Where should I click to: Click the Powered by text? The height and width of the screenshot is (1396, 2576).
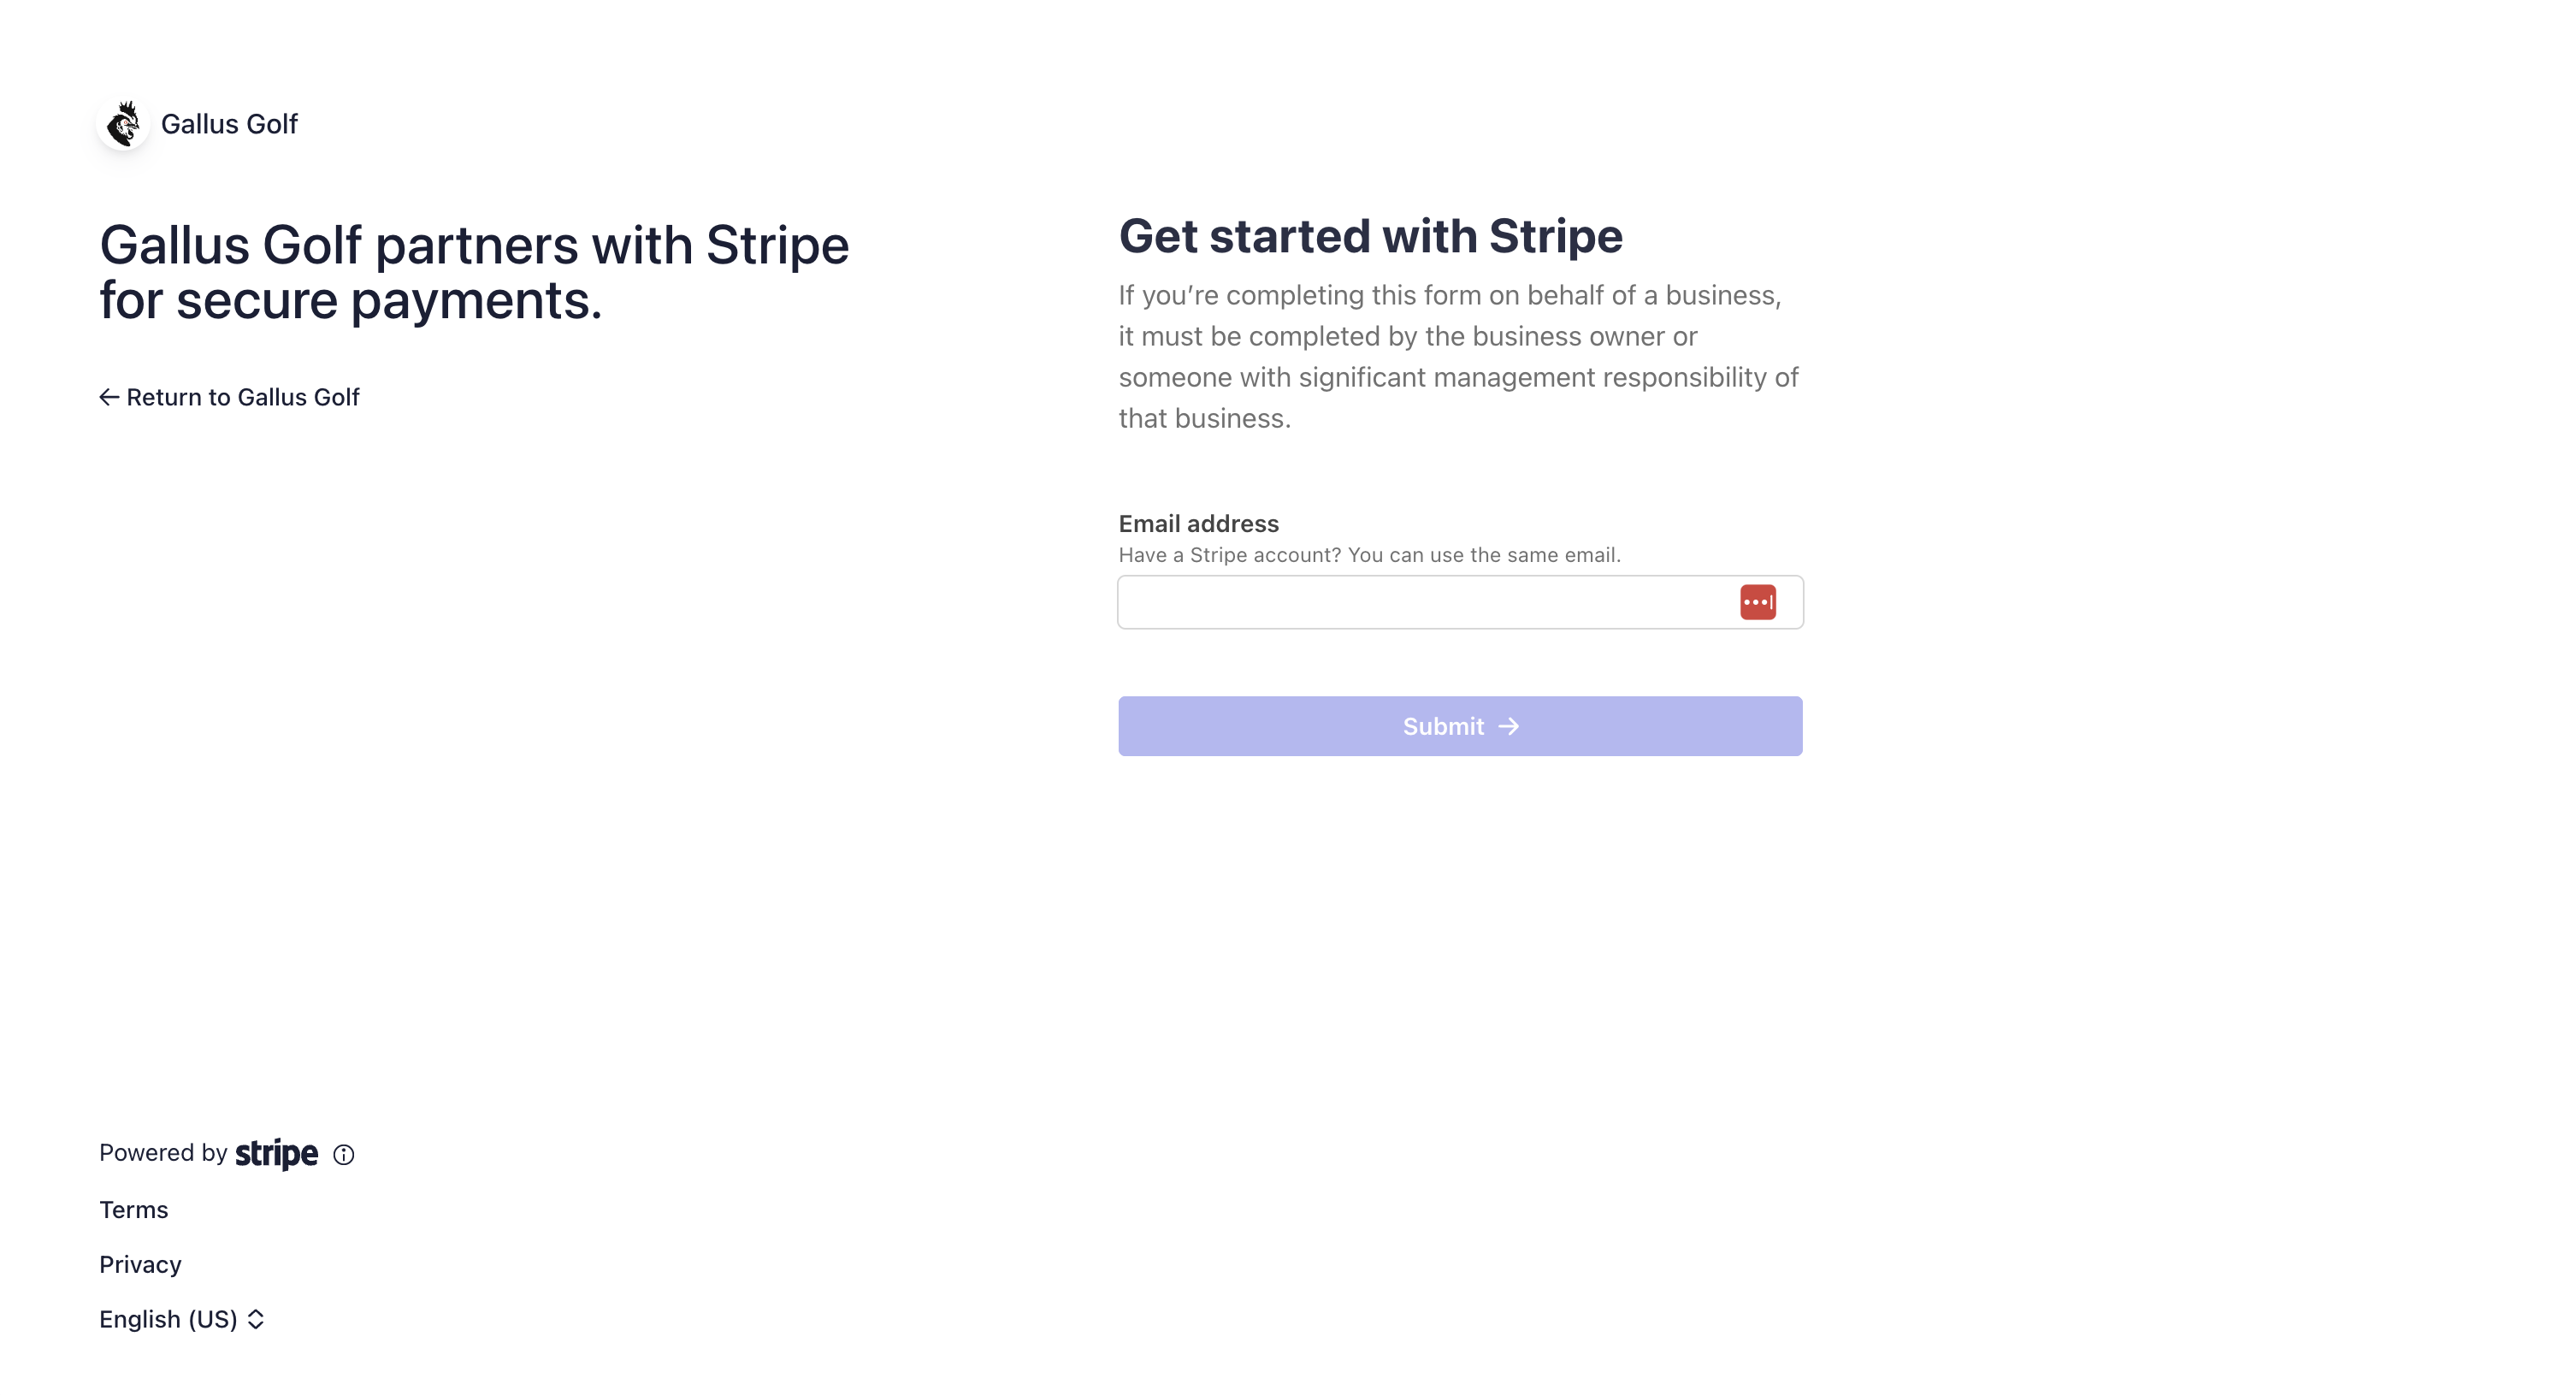pyautogui.click(x=163, y=1153)
